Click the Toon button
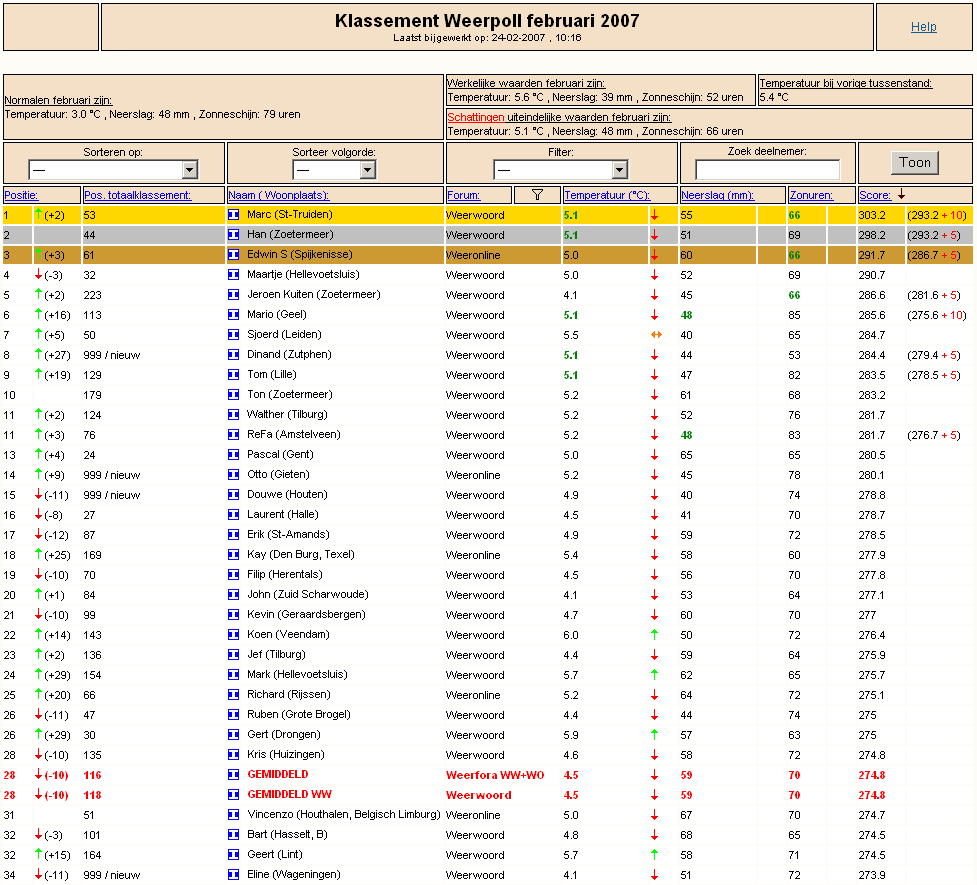This screenshot has height=885, width=977. coord(915,163)
